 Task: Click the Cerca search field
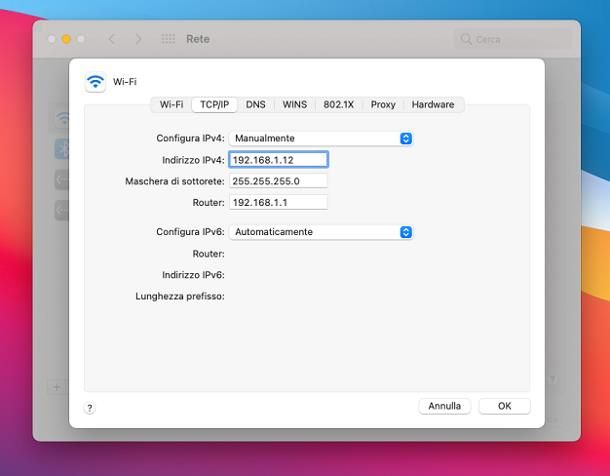514,39
